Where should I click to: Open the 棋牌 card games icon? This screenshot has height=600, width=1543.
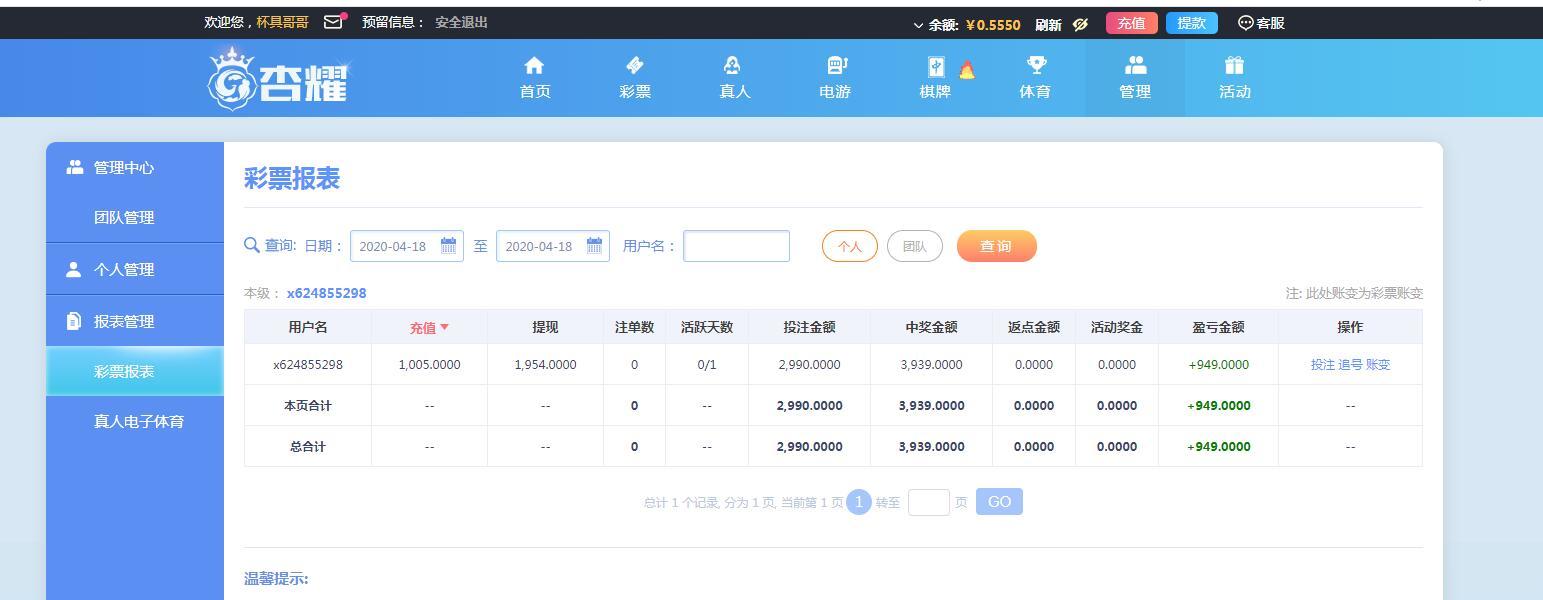coord(936,67)
